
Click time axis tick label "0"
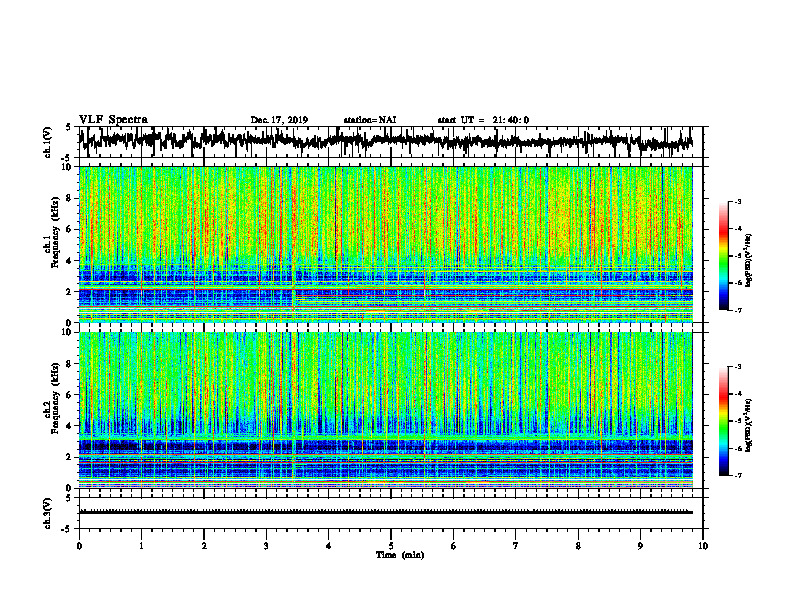(x=79, y=546)
